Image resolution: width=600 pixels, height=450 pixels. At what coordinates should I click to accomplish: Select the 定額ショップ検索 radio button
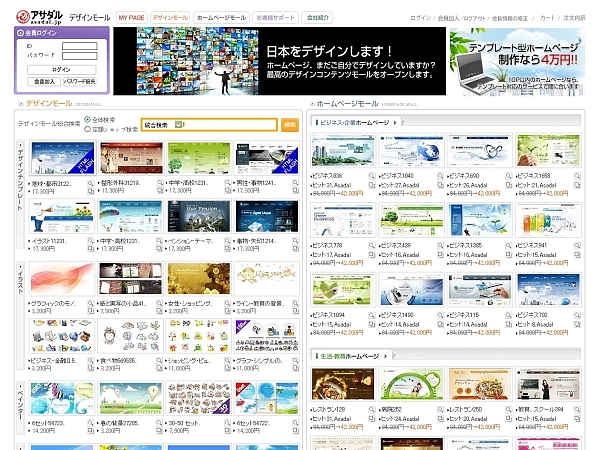pos(88,129)
